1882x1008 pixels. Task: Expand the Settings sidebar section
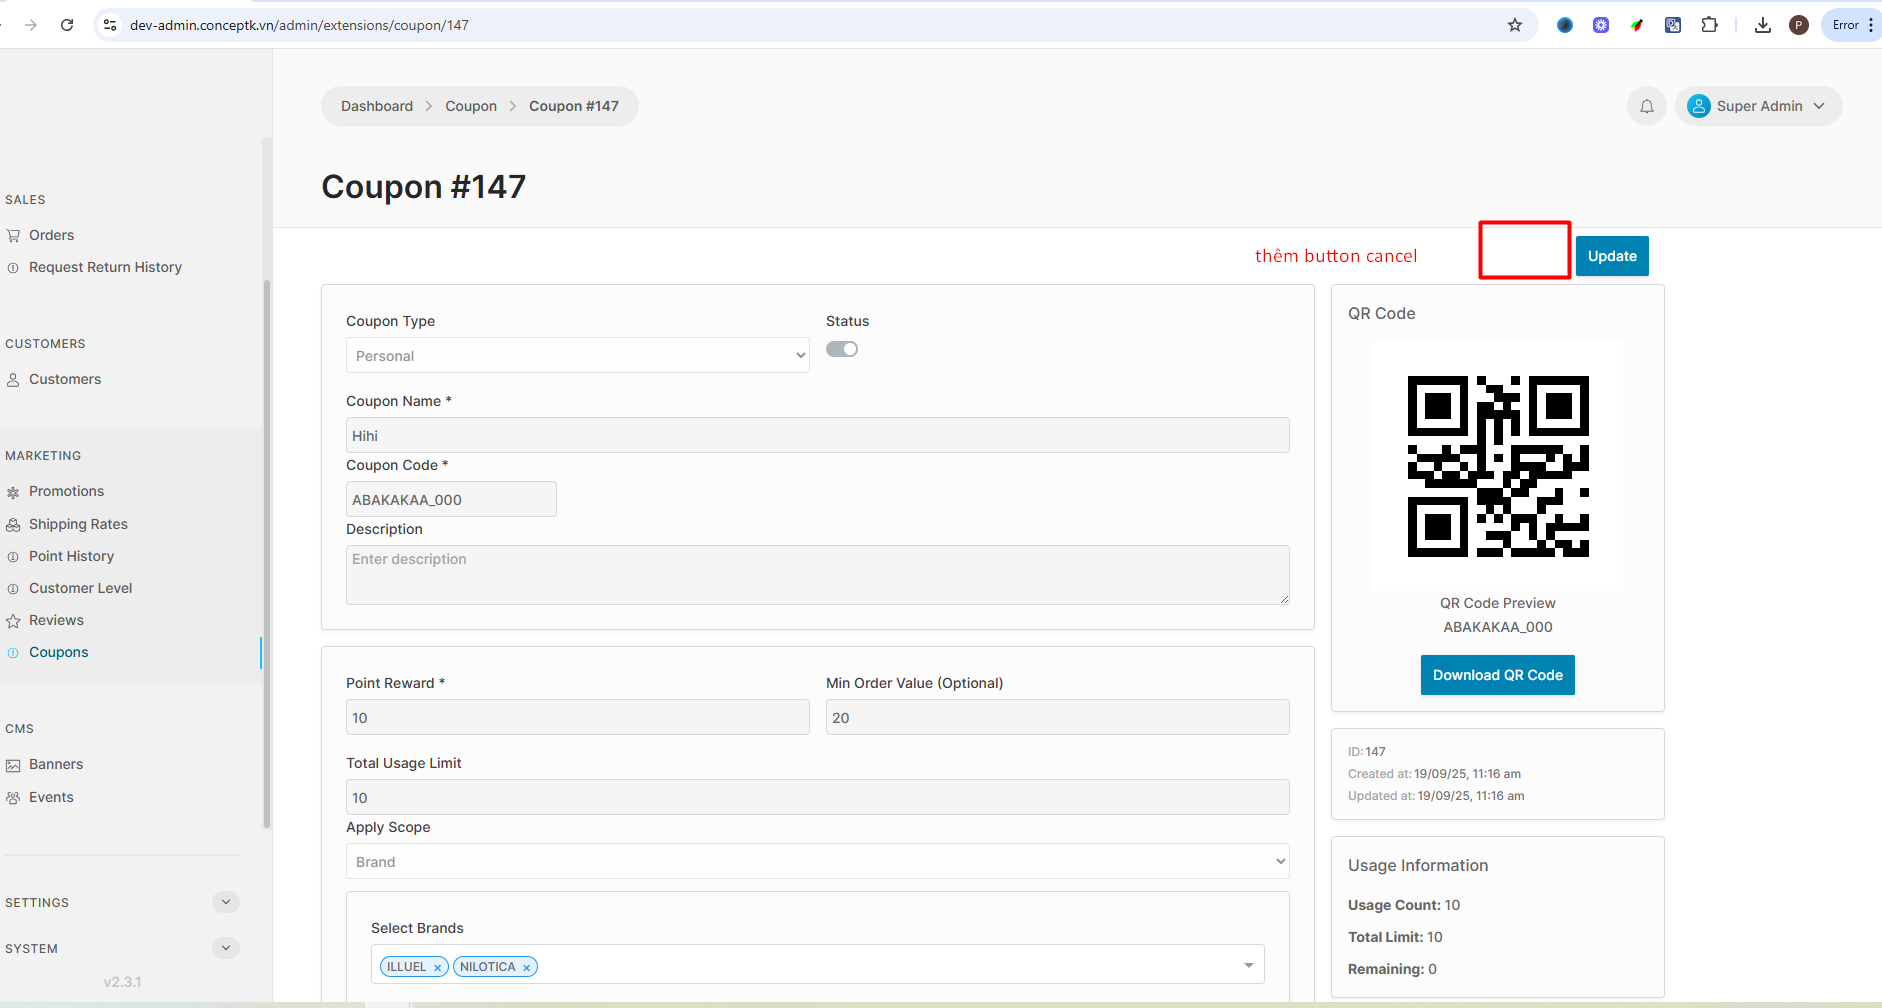point(226,902)
